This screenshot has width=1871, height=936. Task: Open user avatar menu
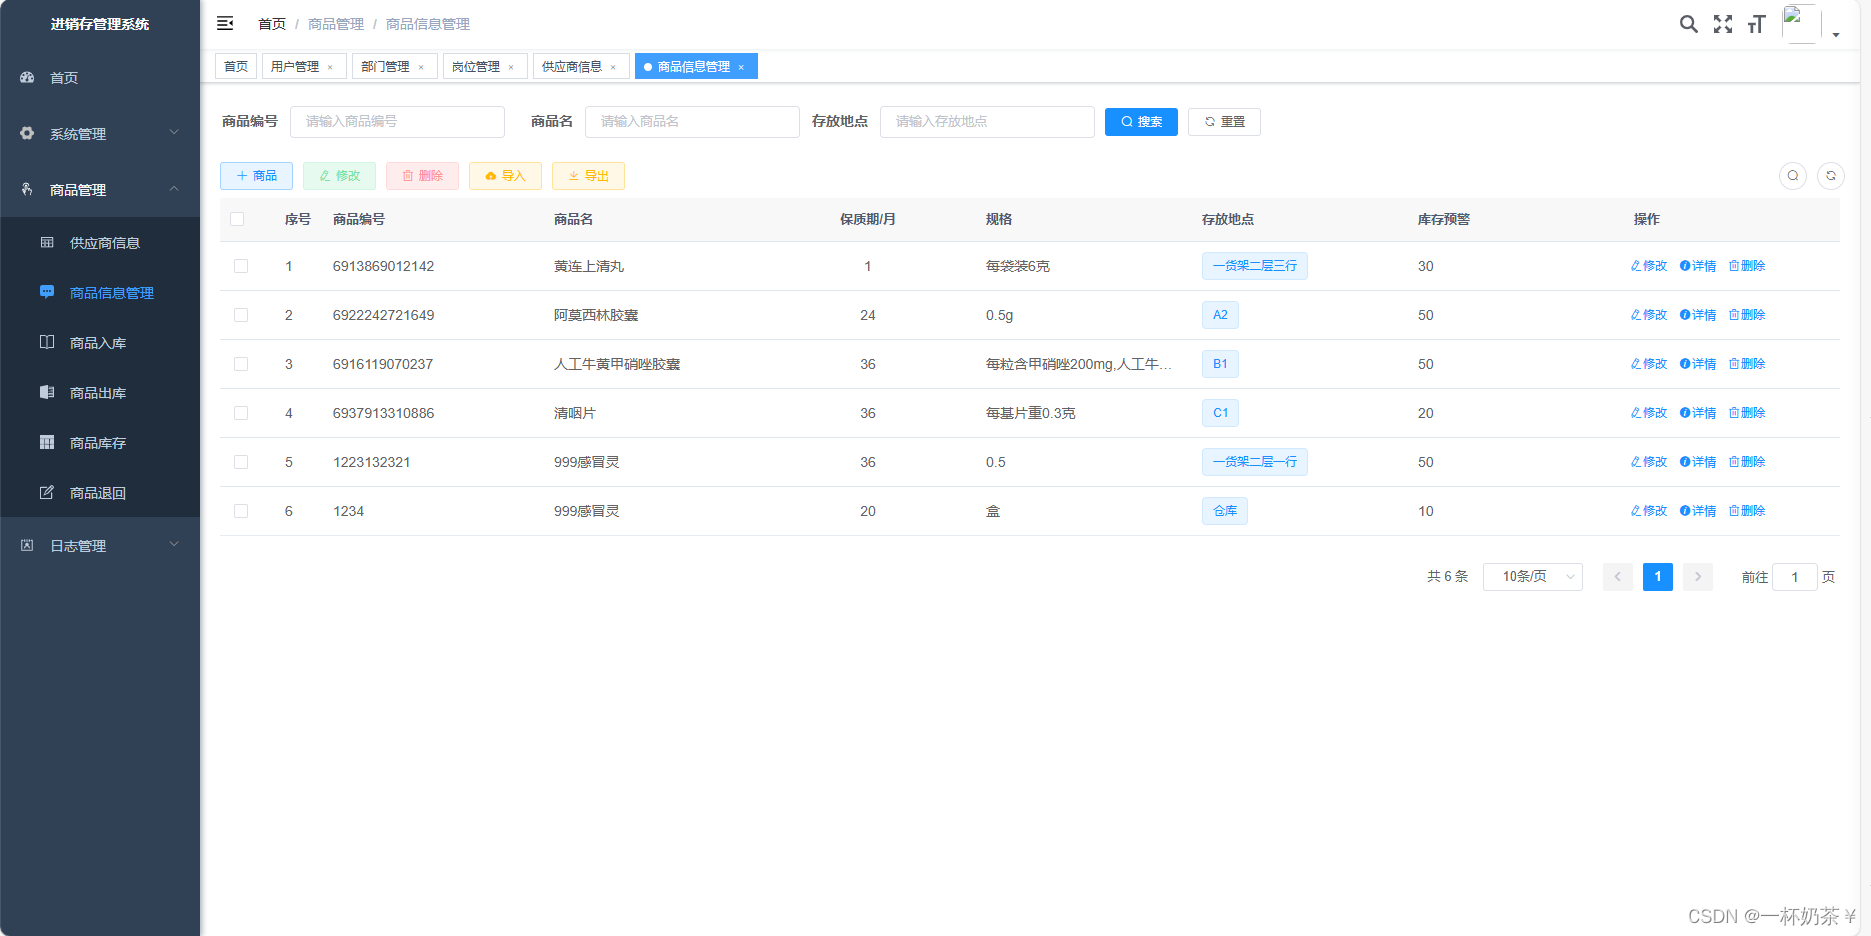[x=1801, y=24]
